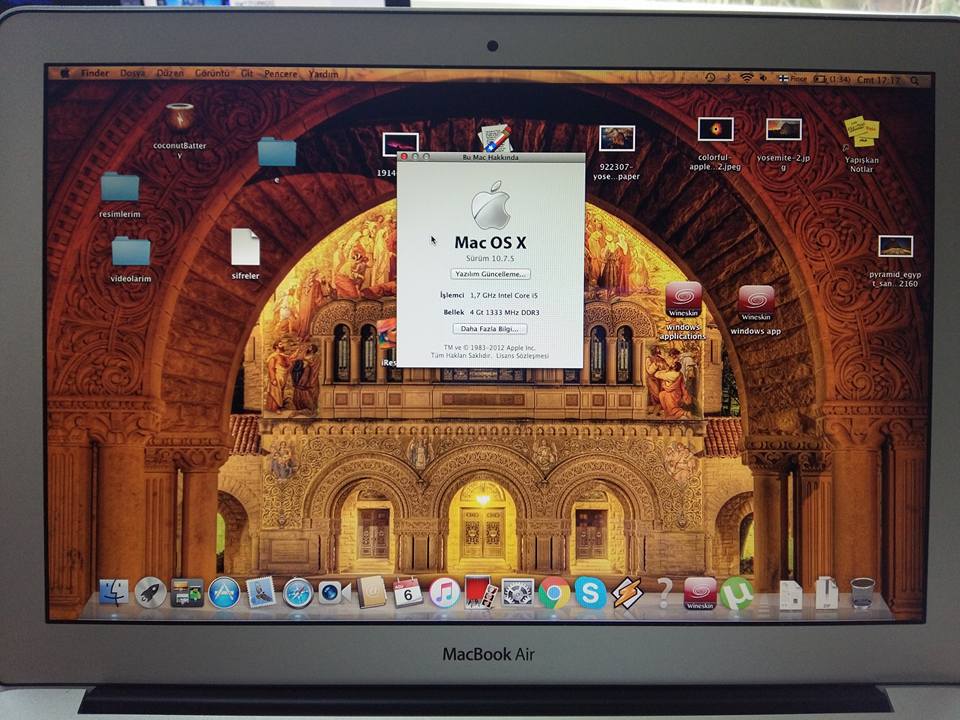The height and width of the screenshot is (720, 960).
Task: Launch Google Chrome from dock
Action: click(x=554, y=593)
